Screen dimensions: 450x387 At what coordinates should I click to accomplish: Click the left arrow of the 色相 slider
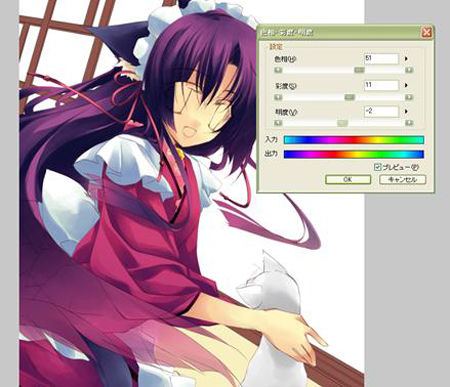tap(278, 70)
